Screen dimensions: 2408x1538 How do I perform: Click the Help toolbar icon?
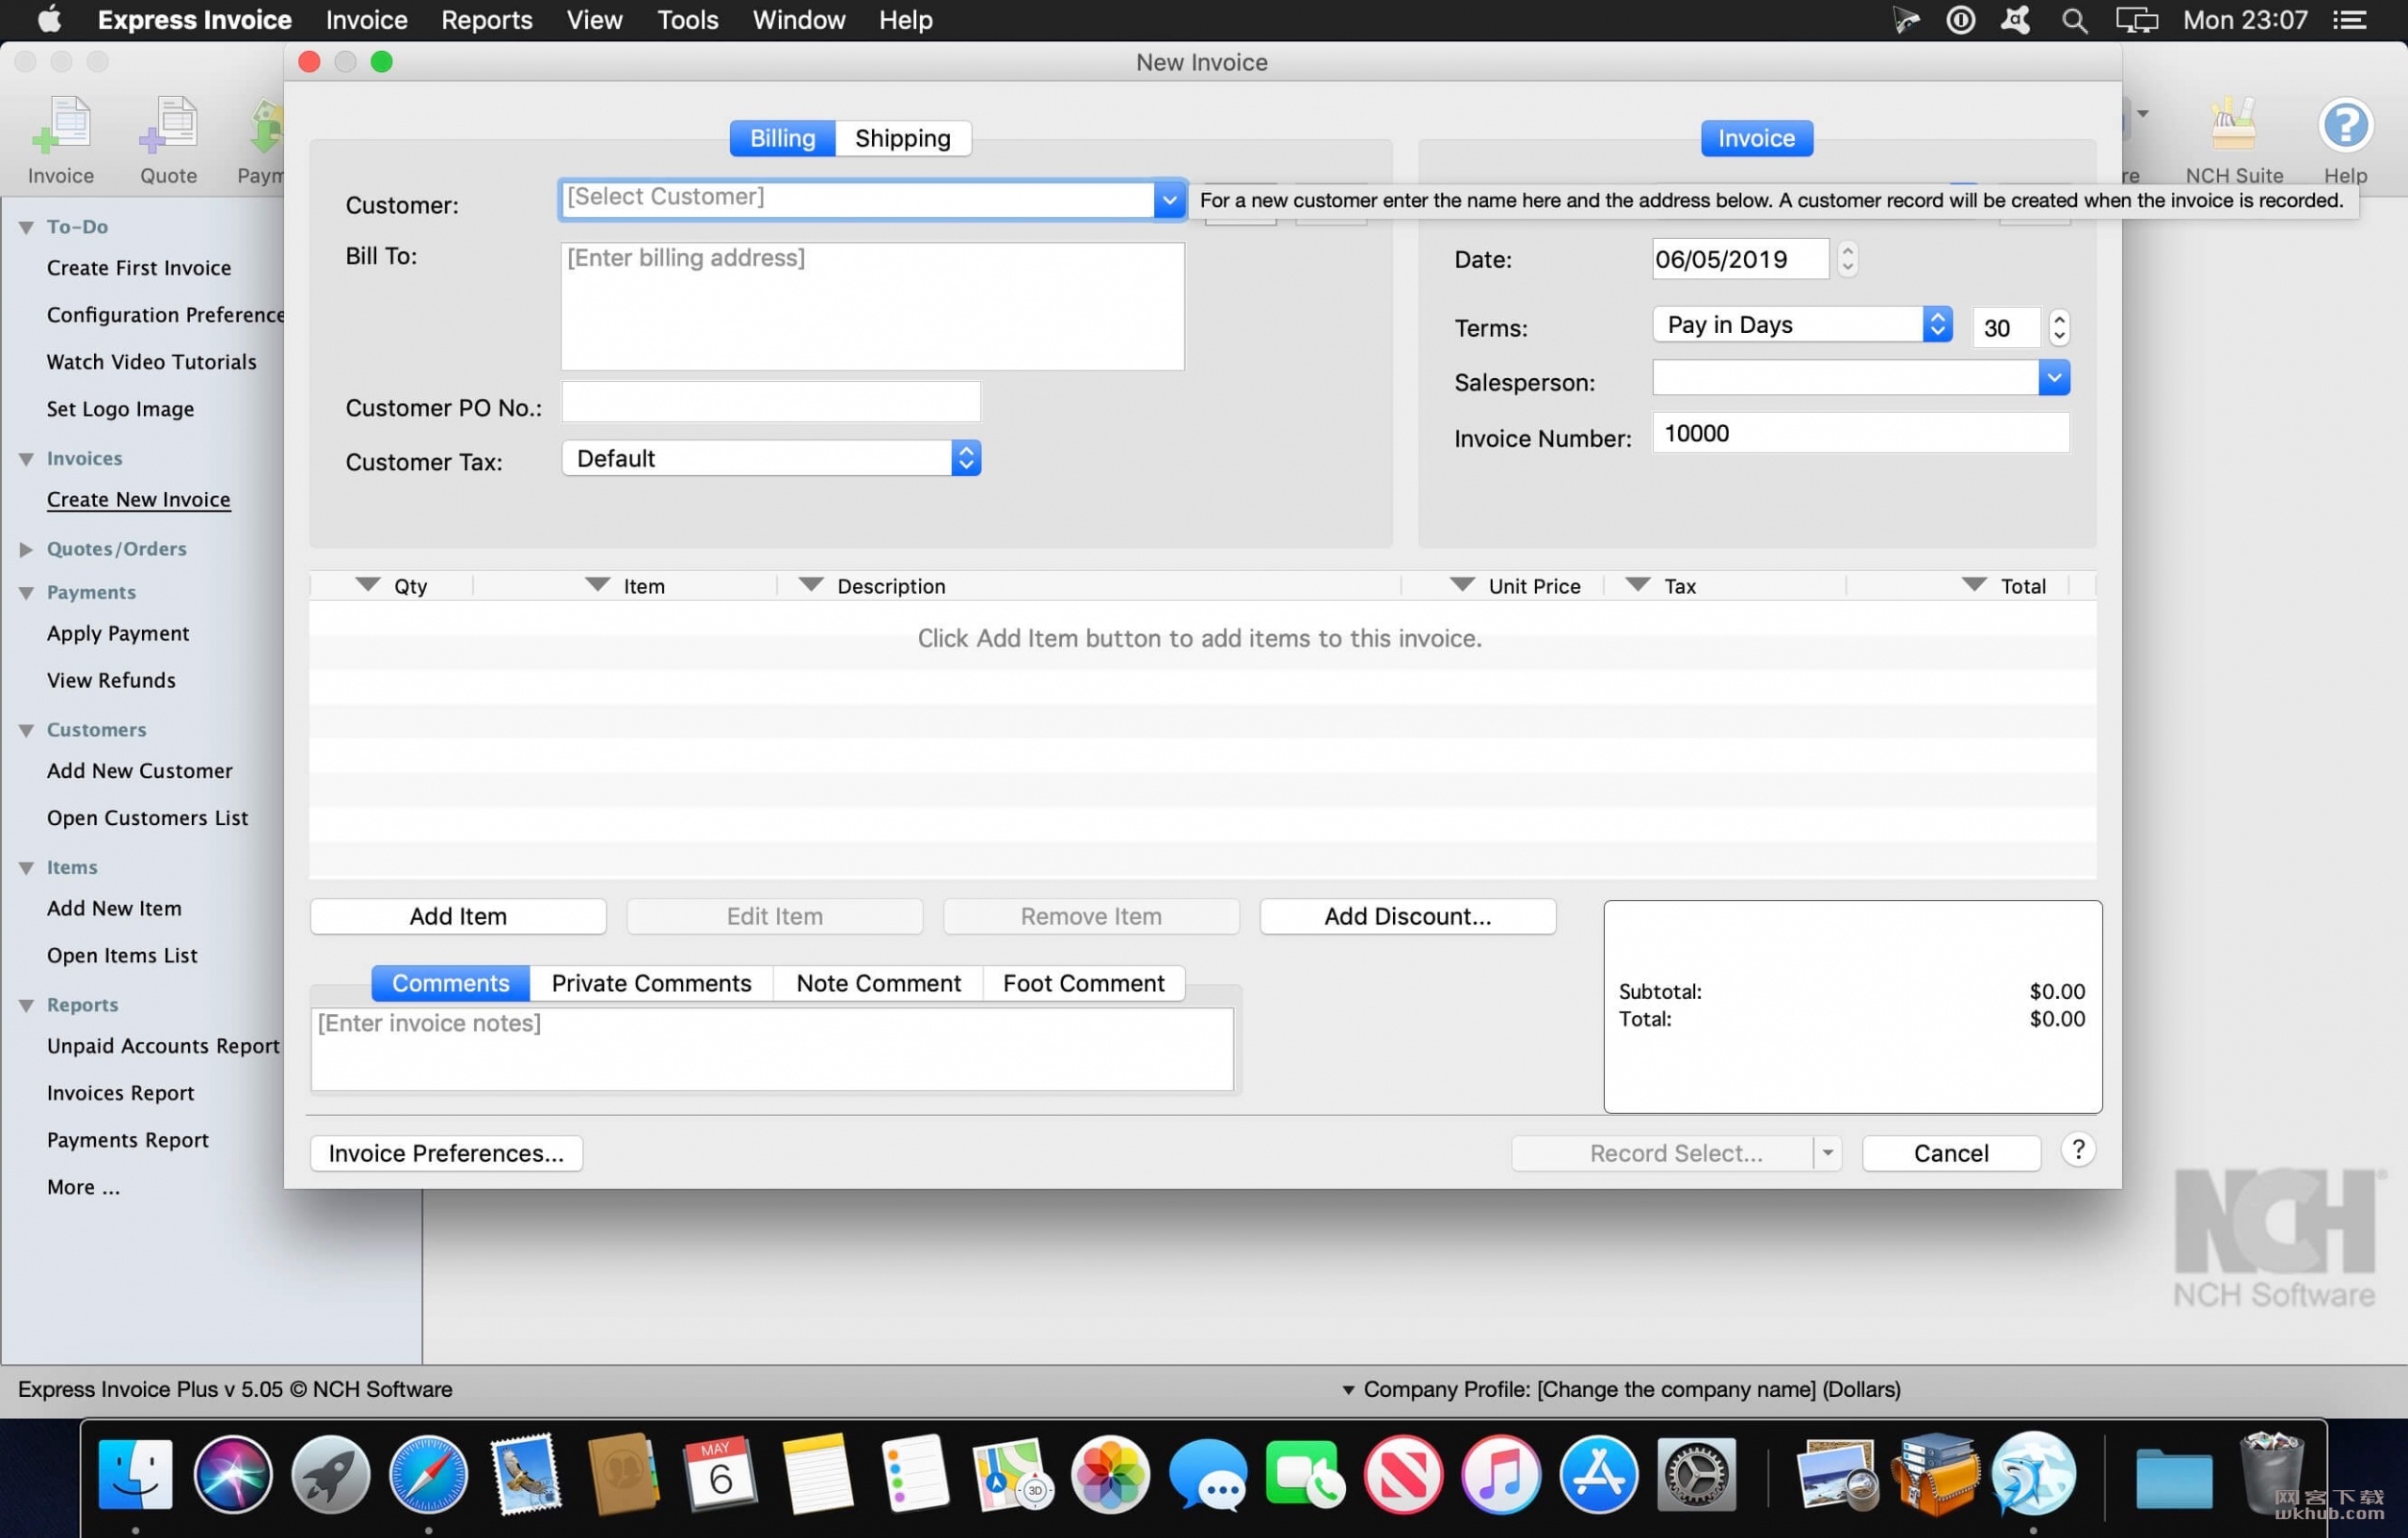(2345, 140)
